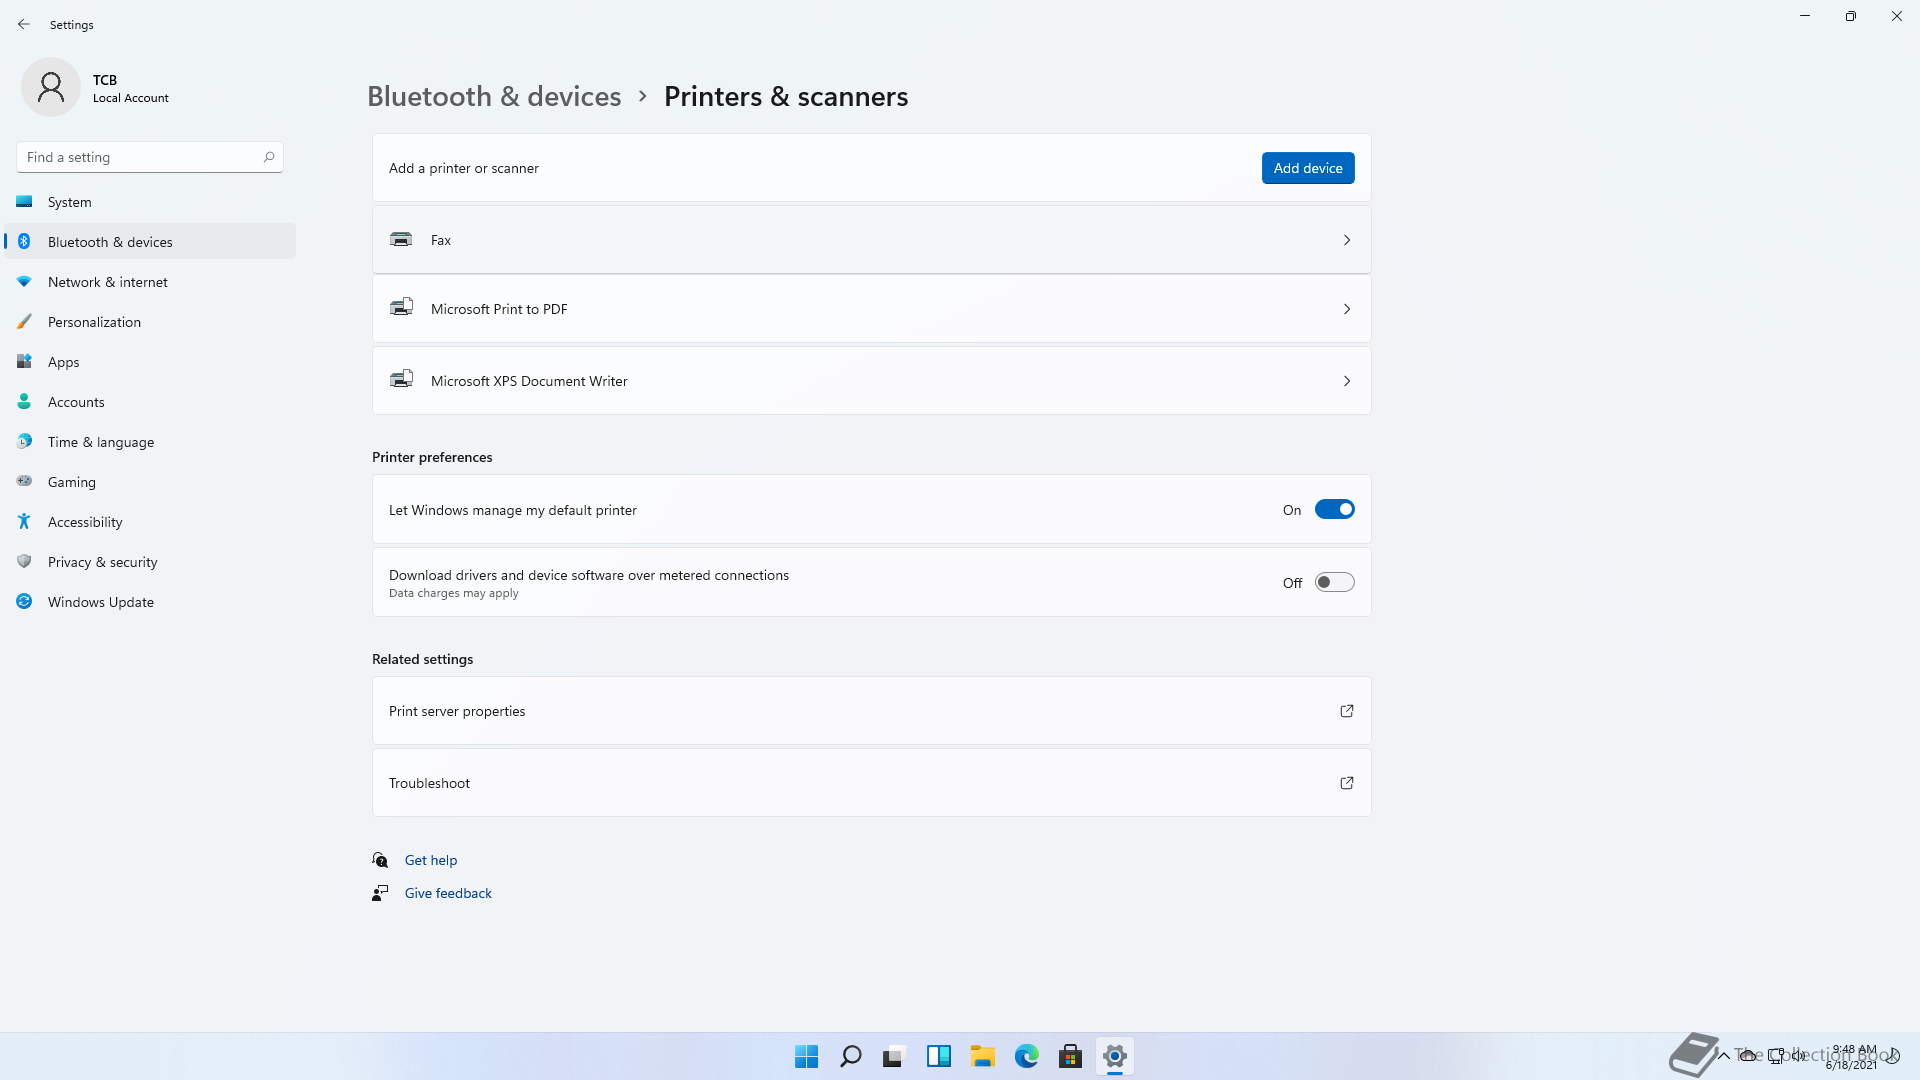Screen dimensions: 1920x1080
Task: Click the Network wifi icon in sidebar
Action: 24,282
